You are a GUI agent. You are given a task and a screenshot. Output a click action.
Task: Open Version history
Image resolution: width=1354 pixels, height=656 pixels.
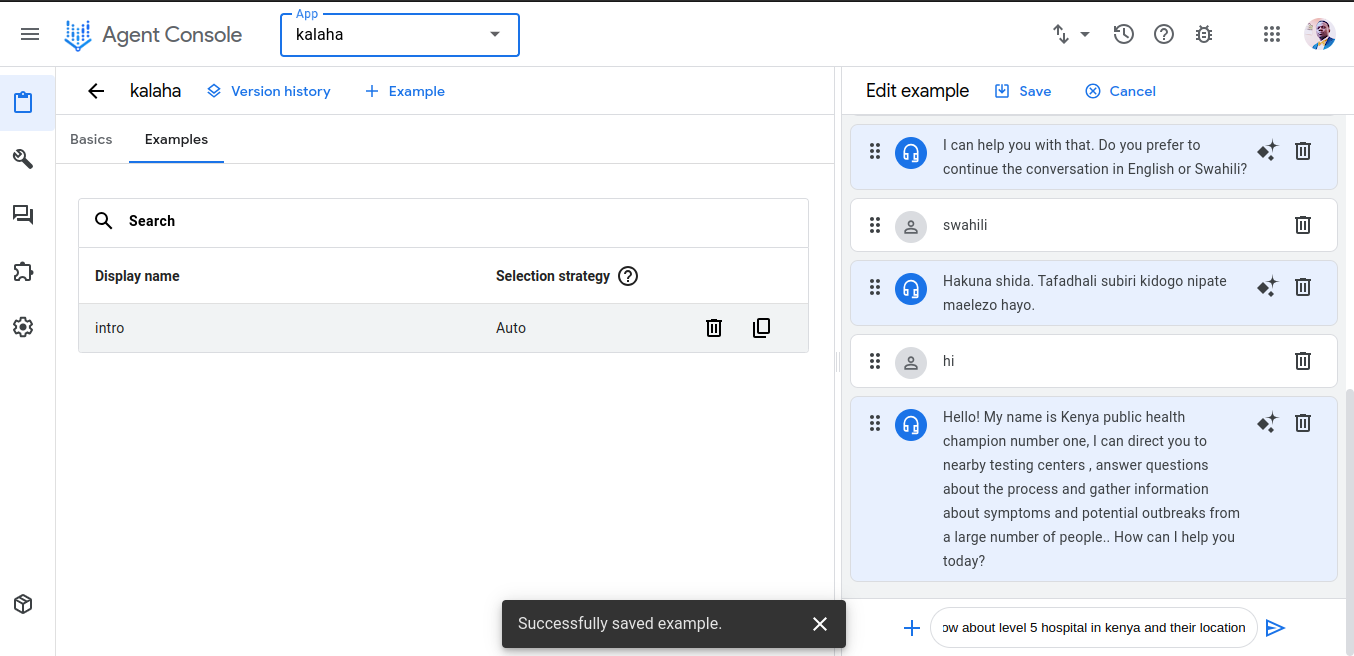(268, 91)
